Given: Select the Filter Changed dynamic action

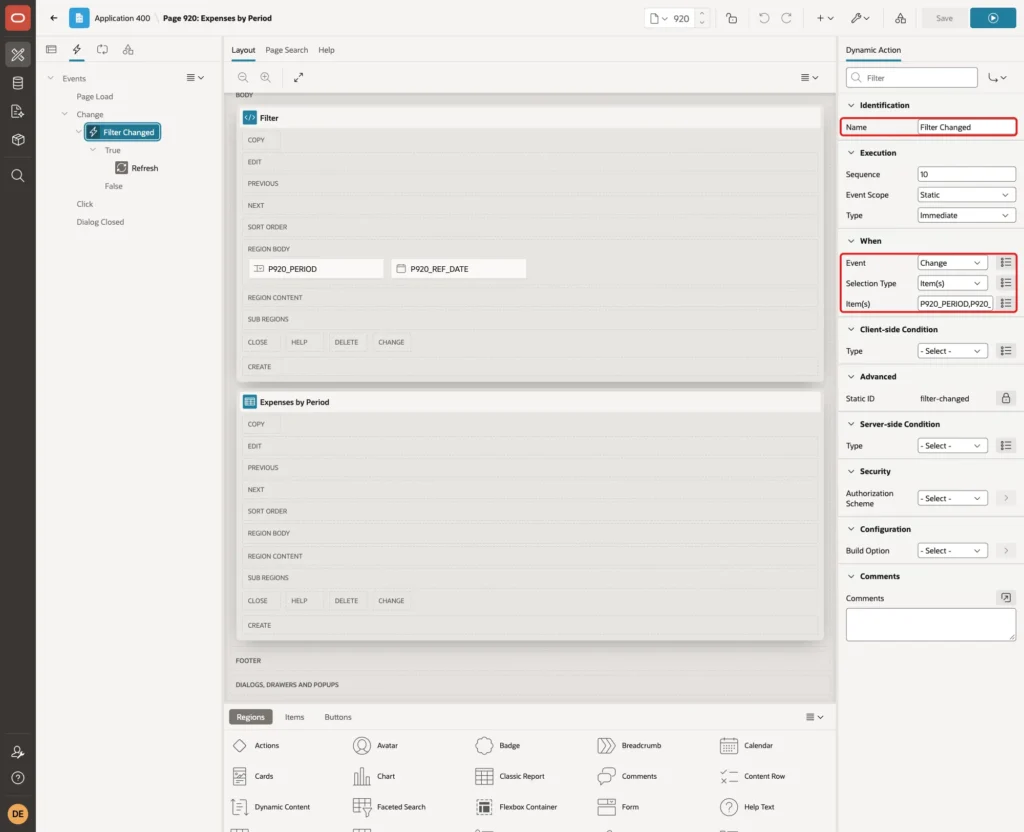Looking at the screenshot, I should pos(122,132).
